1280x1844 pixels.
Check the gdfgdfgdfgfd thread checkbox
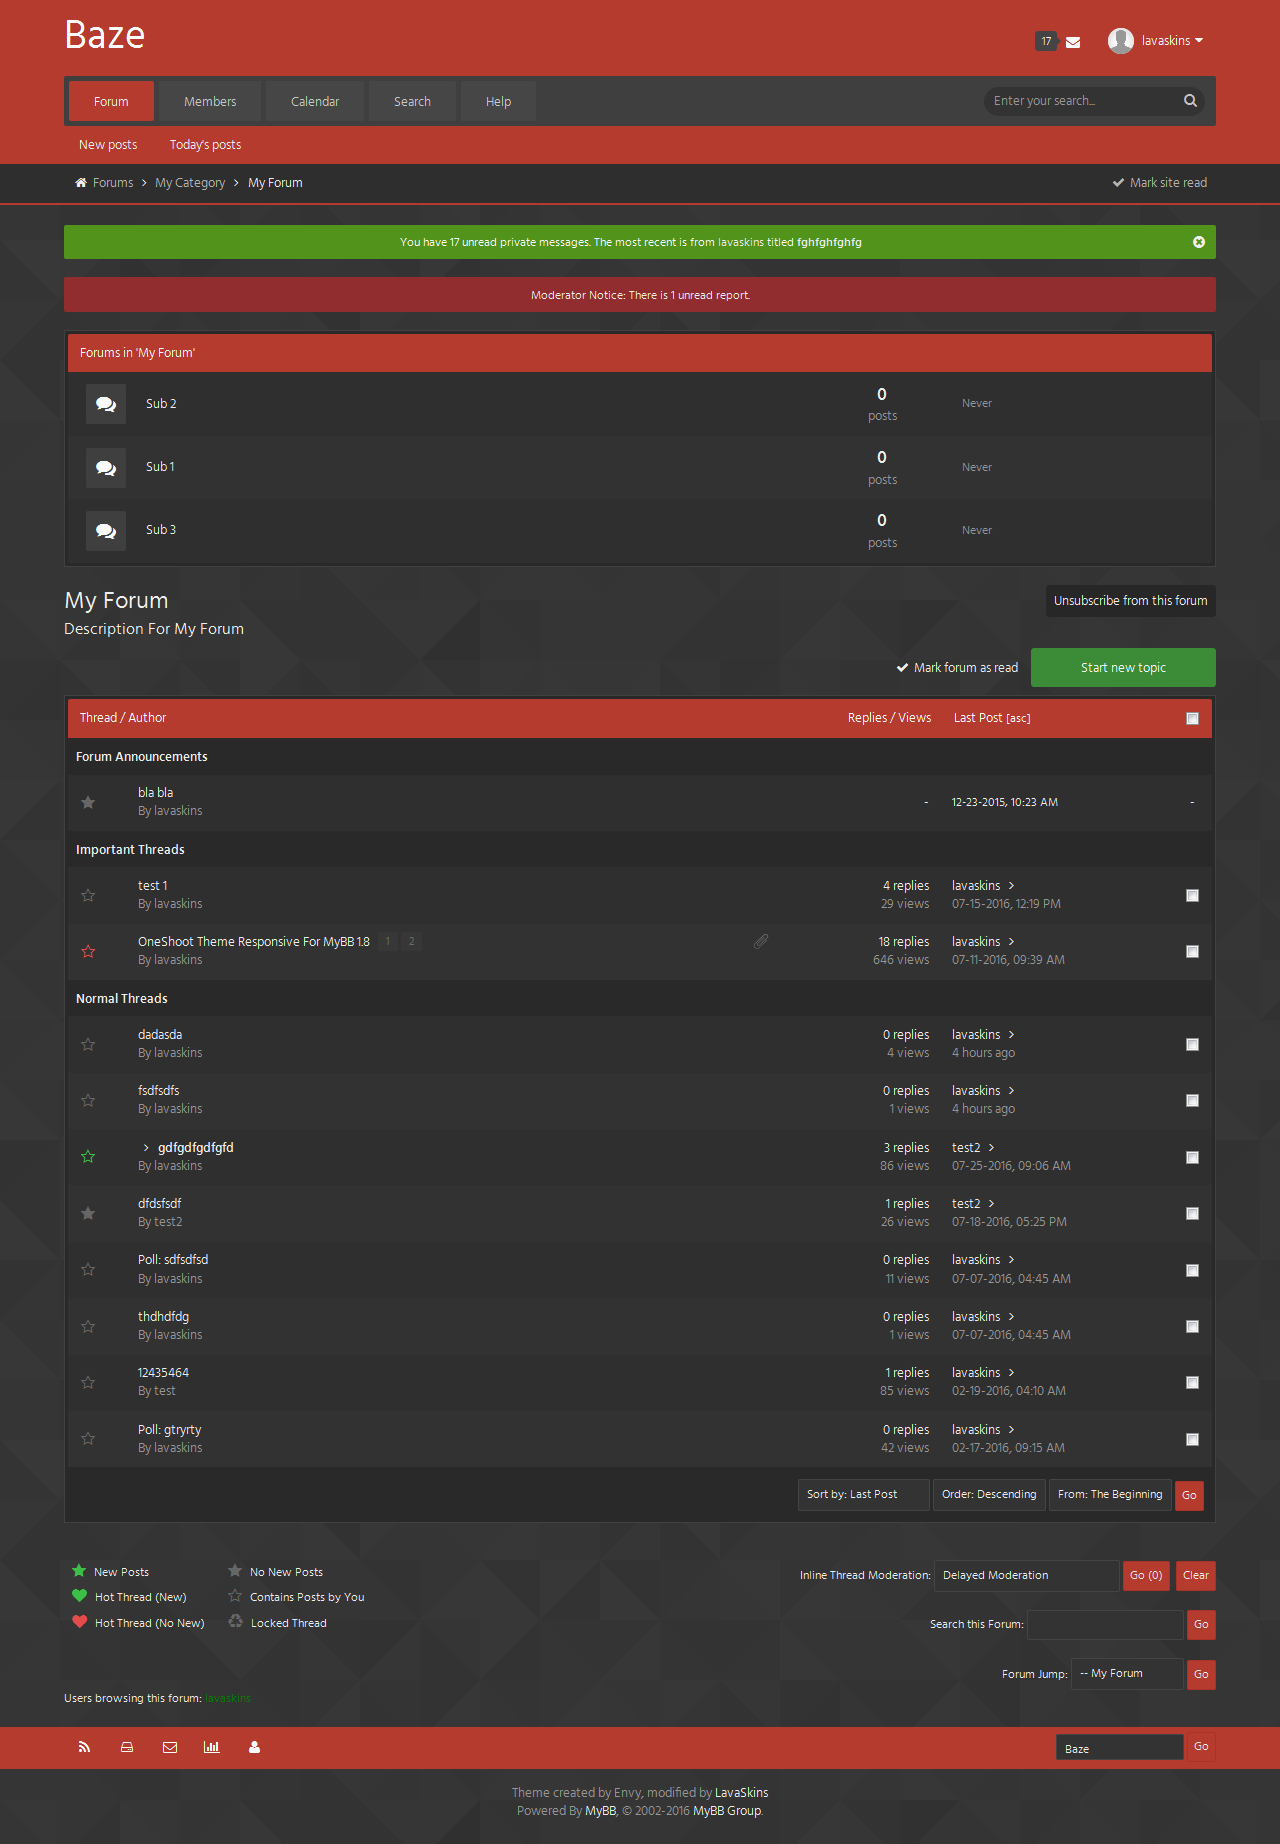(x=1192, y=1157)
